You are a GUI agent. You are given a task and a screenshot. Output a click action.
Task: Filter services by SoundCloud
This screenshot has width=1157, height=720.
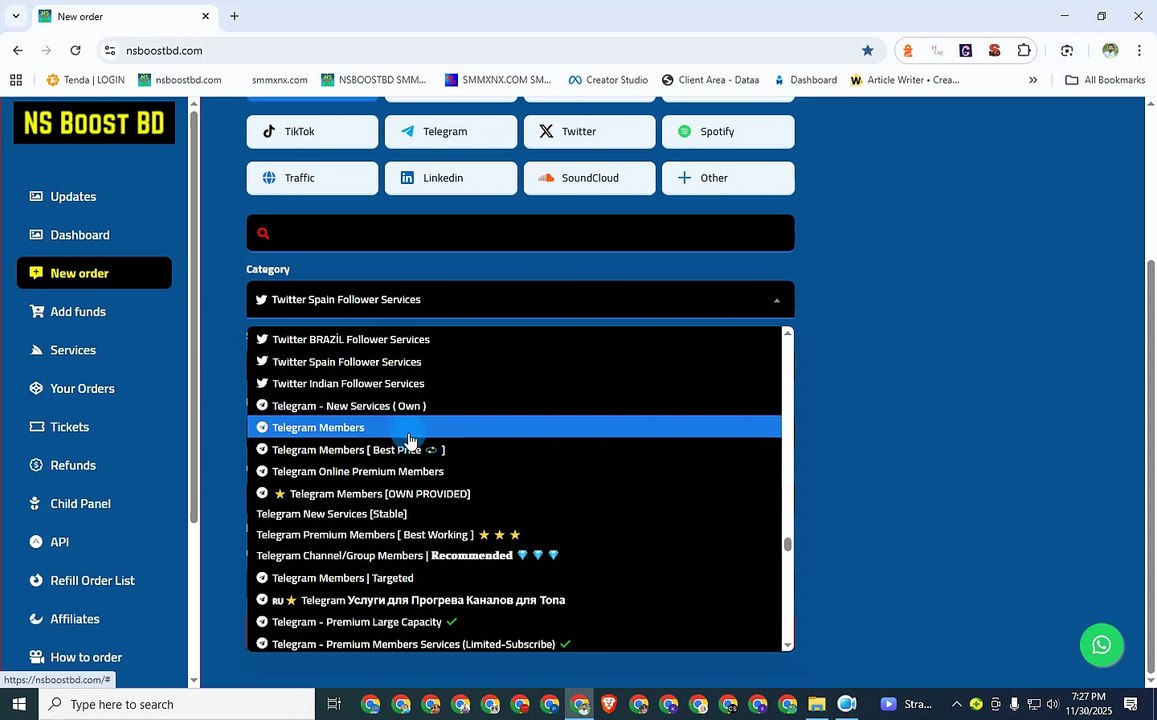[x=589, y=178]
